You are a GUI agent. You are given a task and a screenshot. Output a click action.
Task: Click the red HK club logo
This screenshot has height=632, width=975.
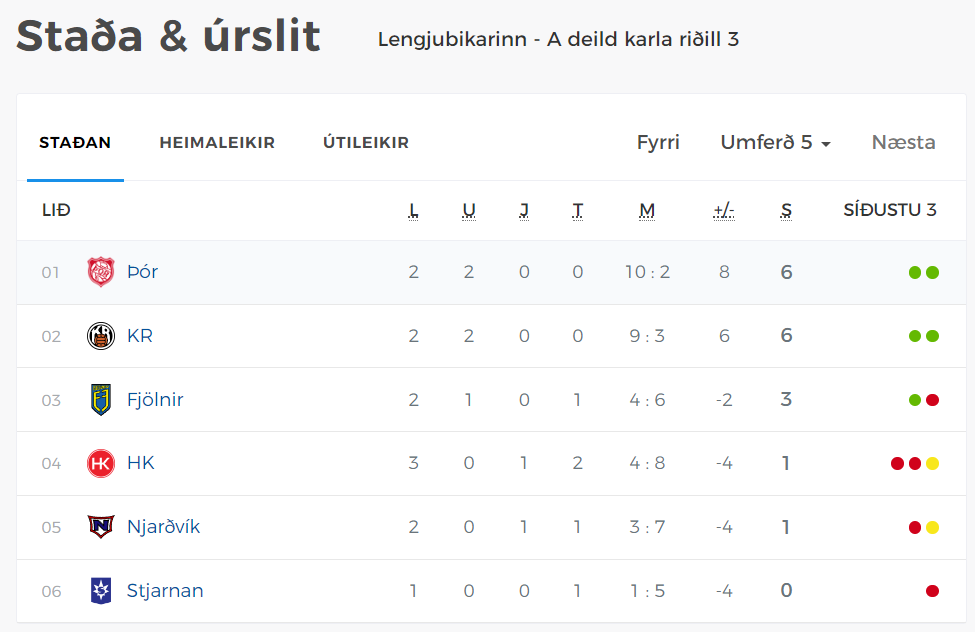(x=101, y=463)
